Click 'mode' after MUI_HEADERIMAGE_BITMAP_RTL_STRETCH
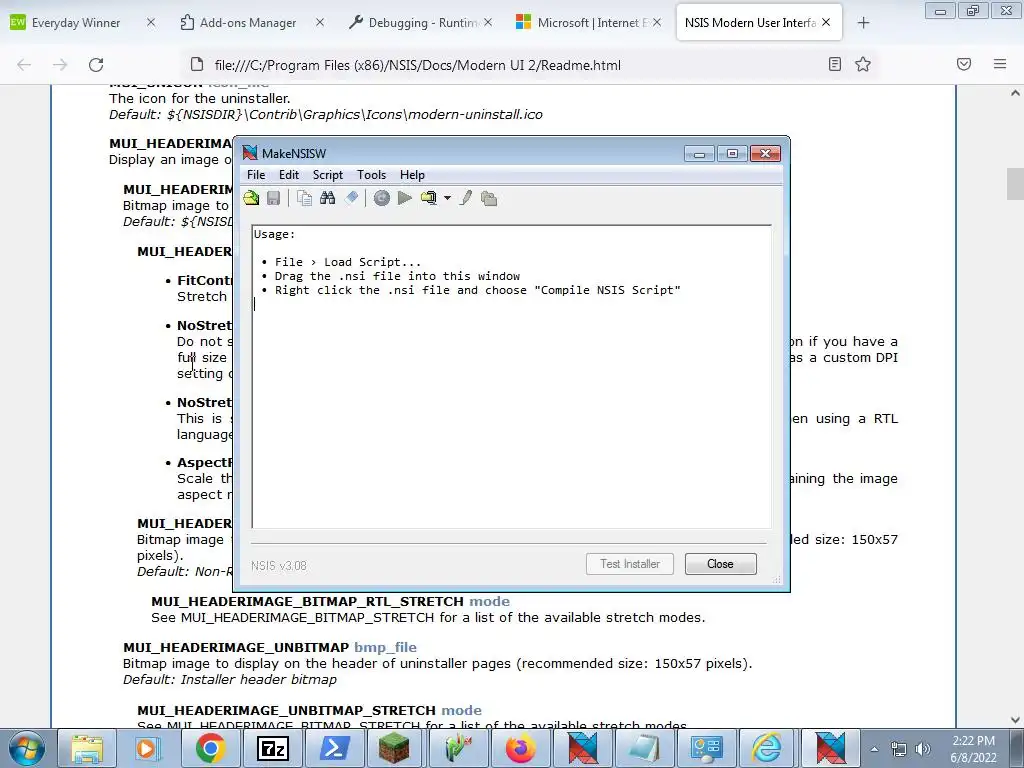The height and width of the screenshot is (768, 1024). 489,601
